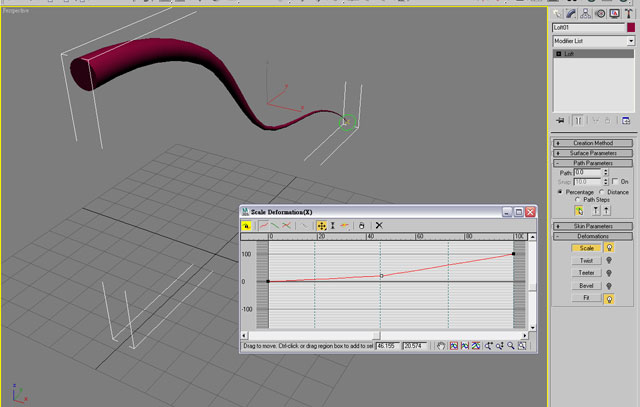Select the Zoom Region tool
This screenshot has height=407, width=640.
[x=522, y=346]
